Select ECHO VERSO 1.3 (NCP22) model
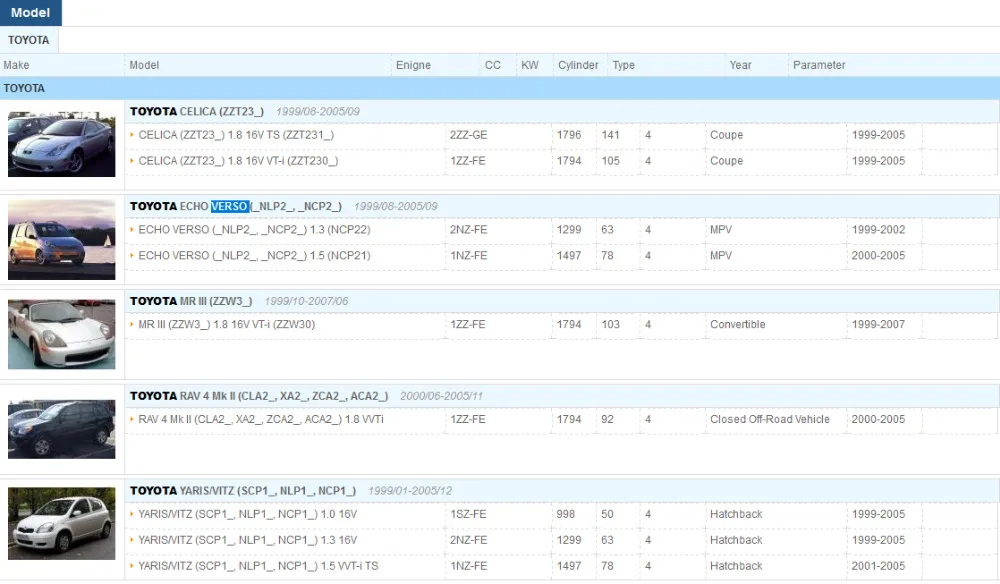The height and width of the screenshot is (584, 1000). pyautogui.click(x=254, y=230)
